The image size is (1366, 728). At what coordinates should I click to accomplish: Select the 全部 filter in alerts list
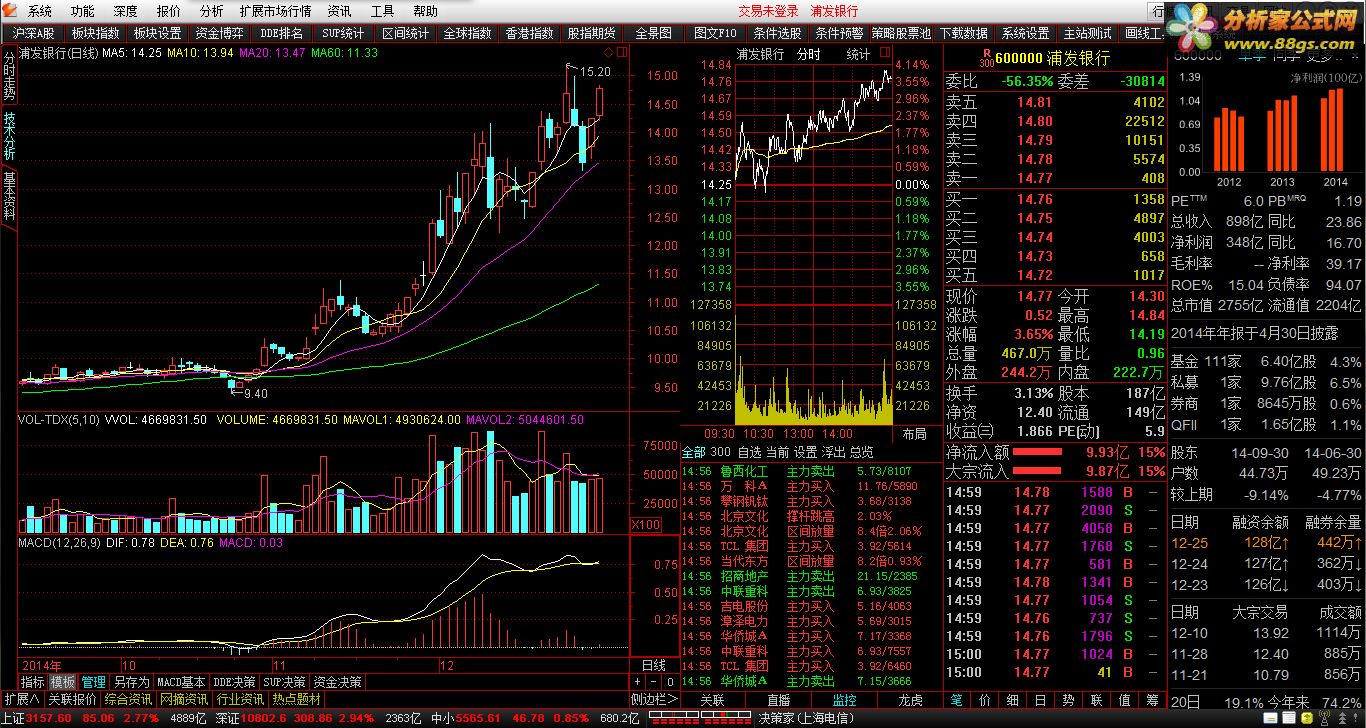tap(693, 452)
